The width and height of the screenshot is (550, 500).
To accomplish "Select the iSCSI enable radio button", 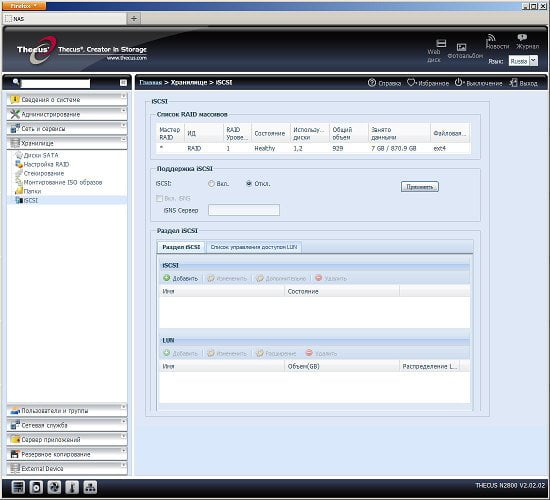I will coord(211,184).
